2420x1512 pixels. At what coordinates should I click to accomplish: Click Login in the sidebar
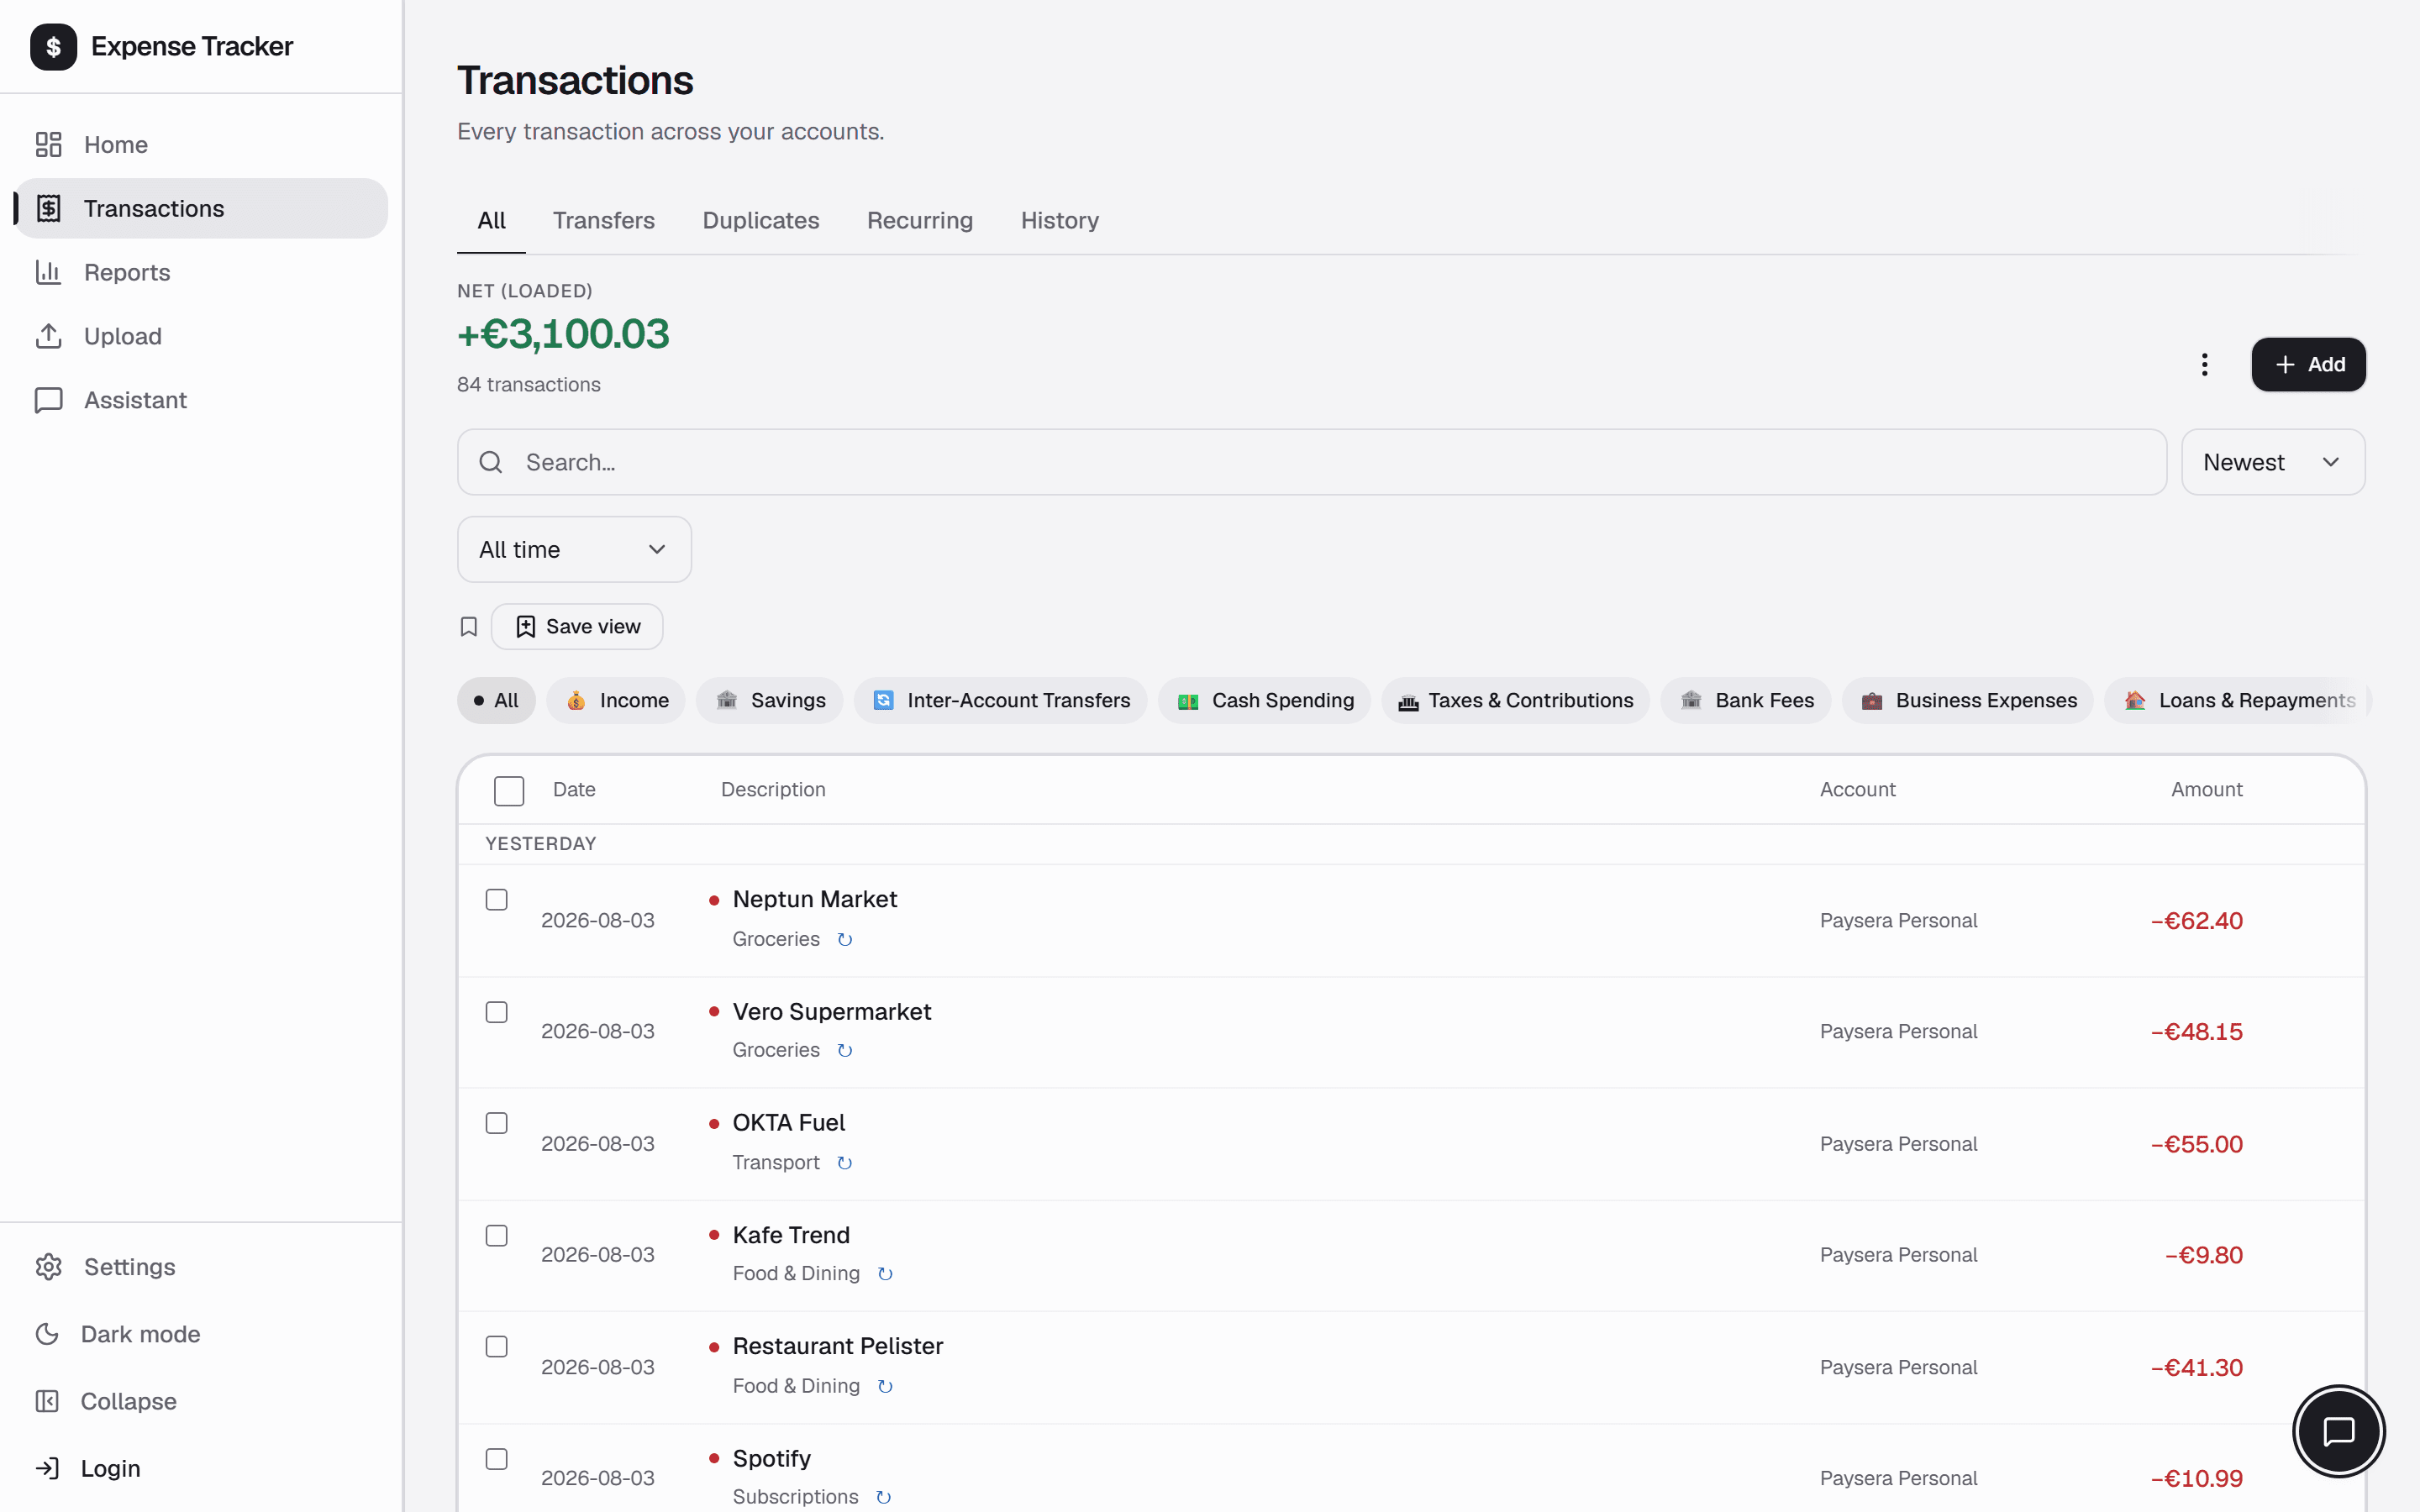pyautogui.click(x=201, y=1468)
